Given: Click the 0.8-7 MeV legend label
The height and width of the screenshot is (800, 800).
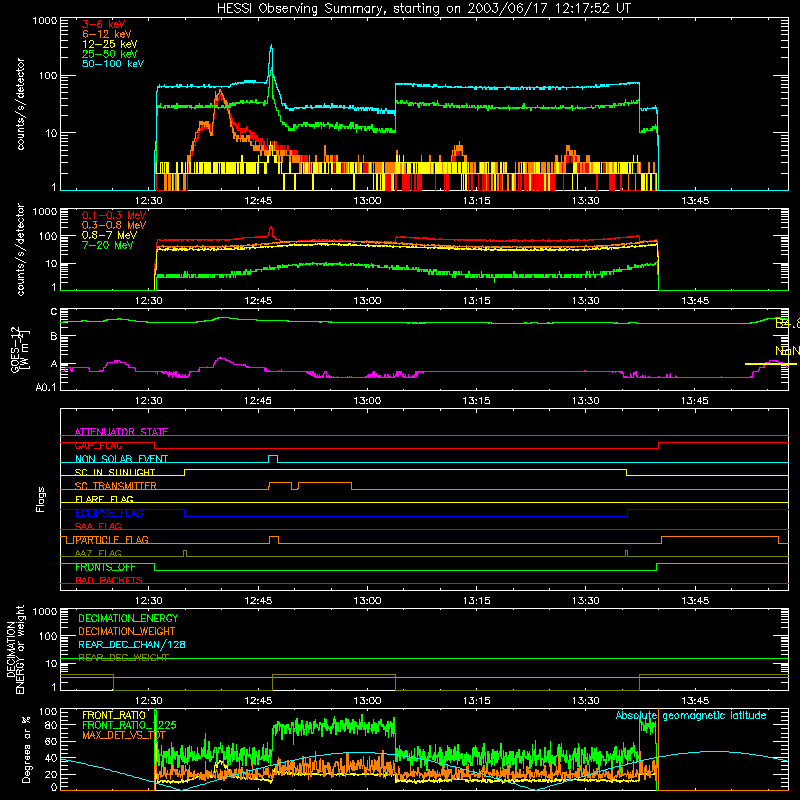Looking at the screenshot, I should (x=109, y=235).
